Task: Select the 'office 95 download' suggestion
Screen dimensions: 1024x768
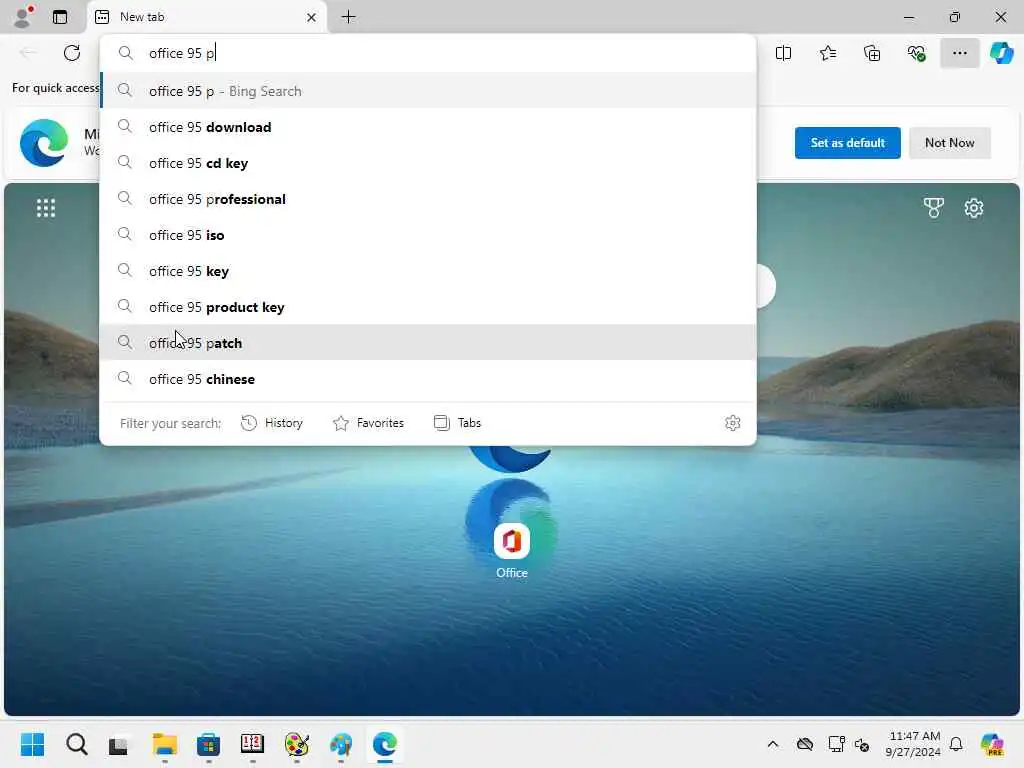Action: 428,127
